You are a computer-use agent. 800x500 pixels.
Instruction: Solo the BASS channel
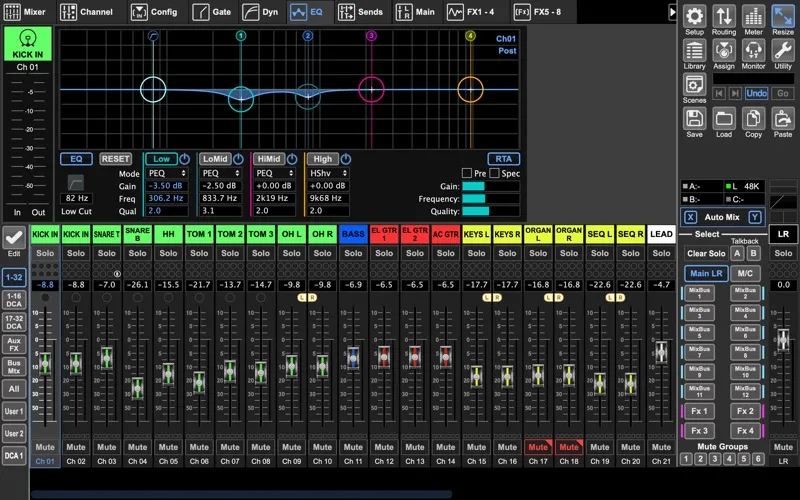pyautogui.click(x=353, y=253)
